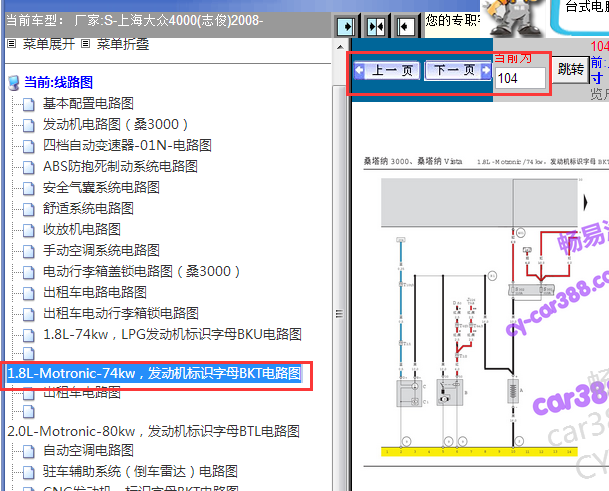Click the left panel scrollbar up arrow
The image size is (609, 491).
click(x=340, y=47)
